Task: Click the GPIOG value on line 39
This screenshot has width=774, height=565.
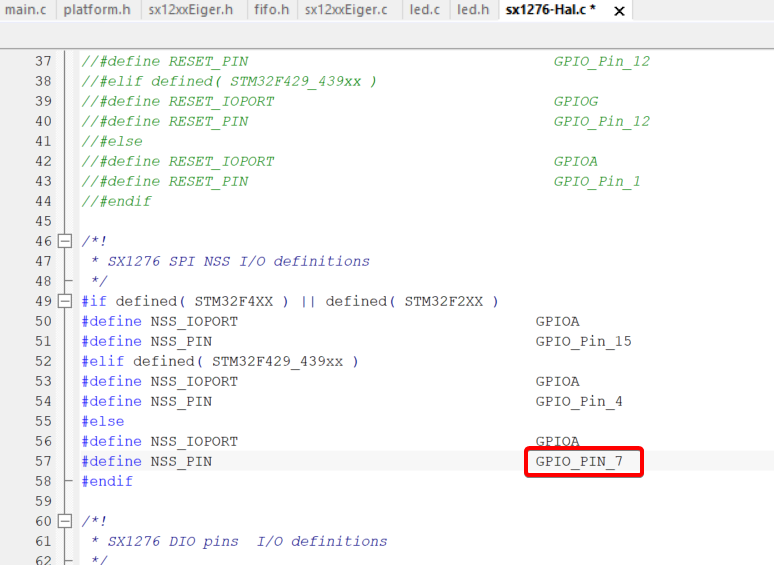Action: click(577, 101)
